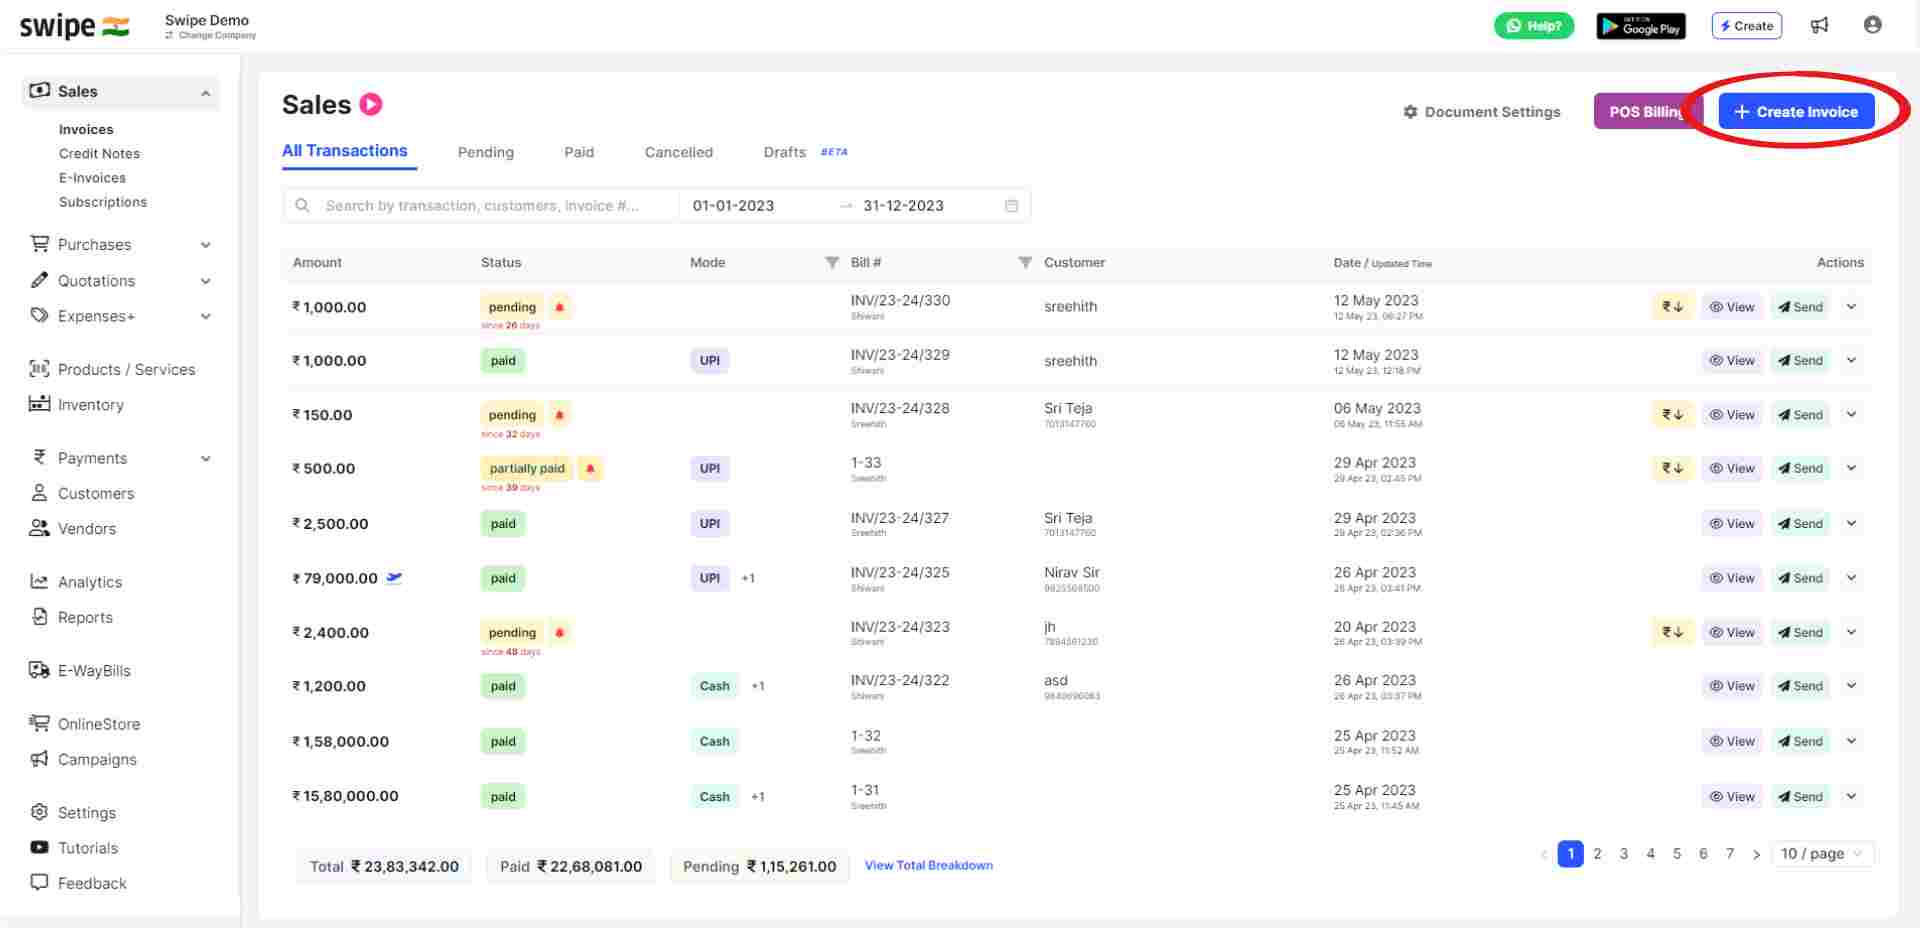Open OnlineStore in the sidebar
The image size is (1920, 930).
coord(85,724)
